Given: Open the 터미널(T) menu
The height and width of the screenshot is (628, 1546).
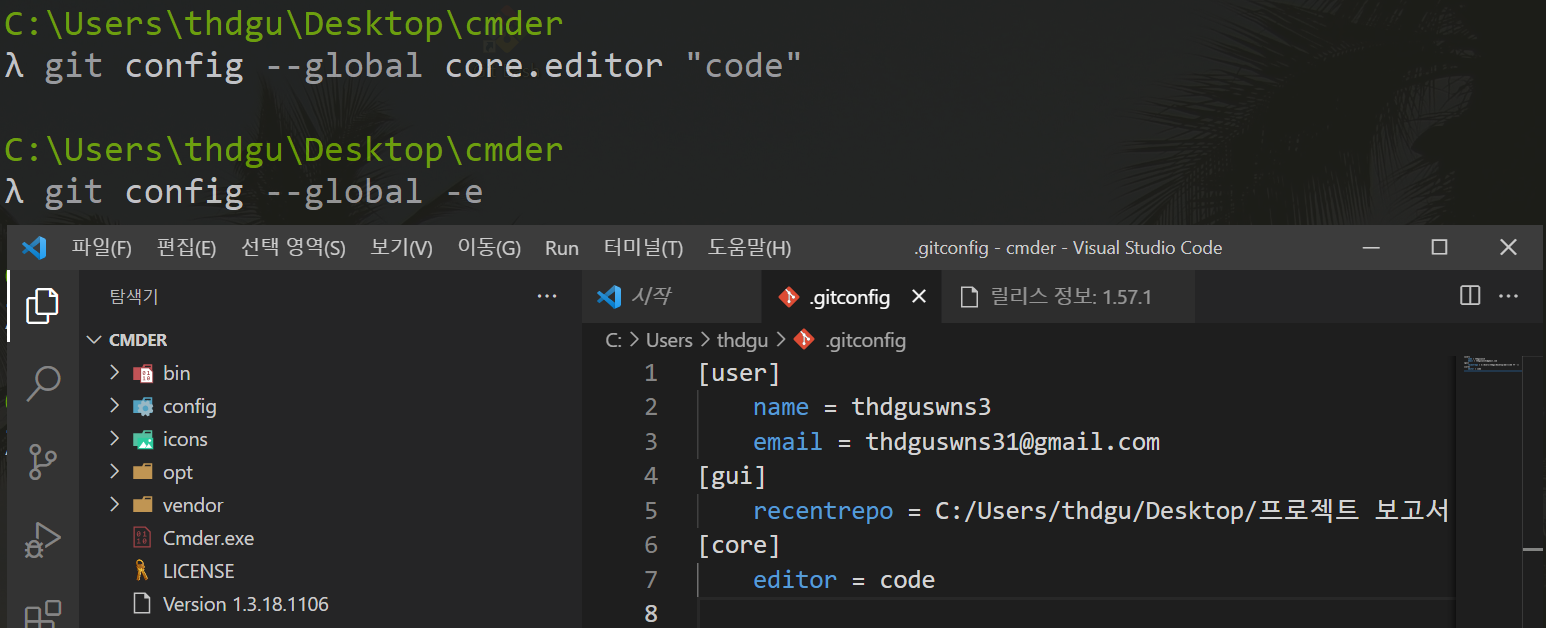Looking at the screenshot, I should pyautogui.click(x=643, y=248).
